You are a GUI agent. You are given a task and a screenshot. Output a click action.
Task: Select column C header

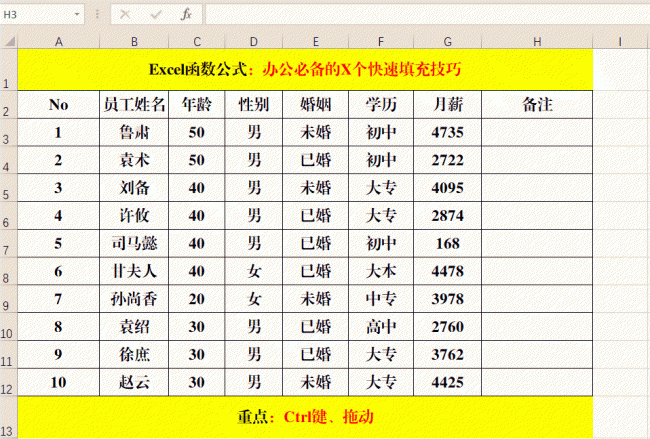(x=197, y=41)
